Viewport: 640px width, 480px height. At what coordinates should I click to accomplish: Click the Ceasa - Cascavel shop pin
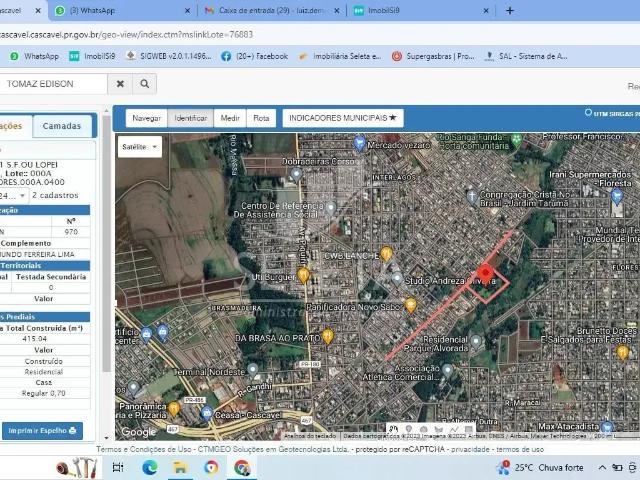[x=207, y=414]
